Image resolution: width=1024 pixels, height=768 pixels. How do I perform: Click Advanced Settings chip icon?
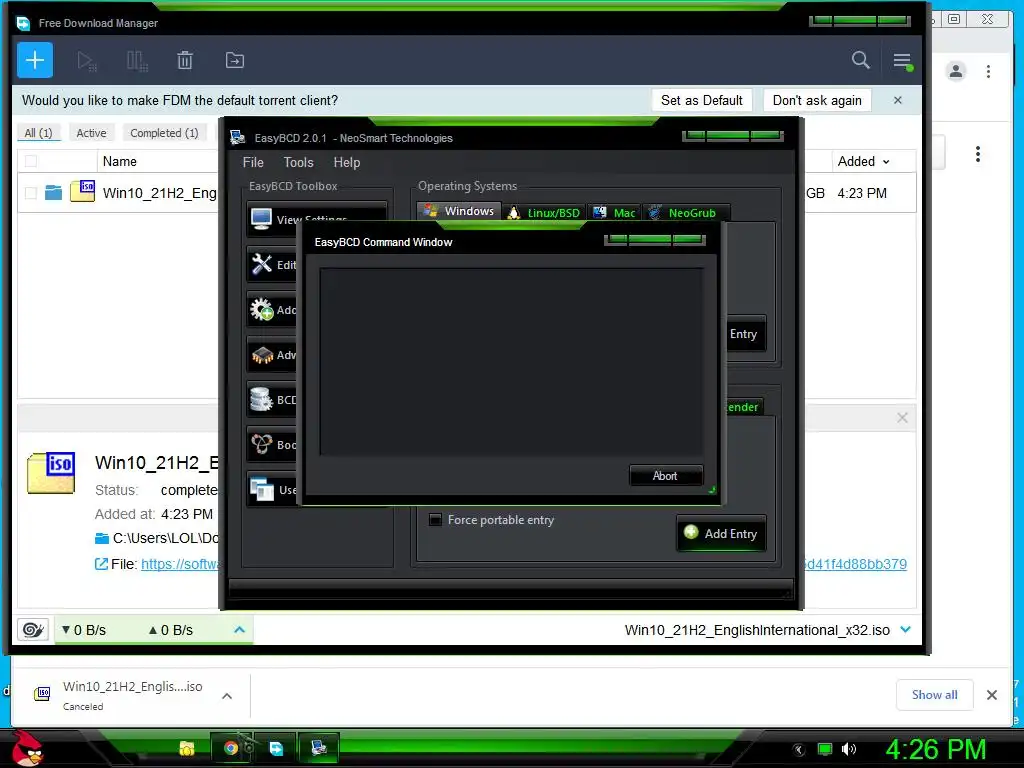(262, 355)
